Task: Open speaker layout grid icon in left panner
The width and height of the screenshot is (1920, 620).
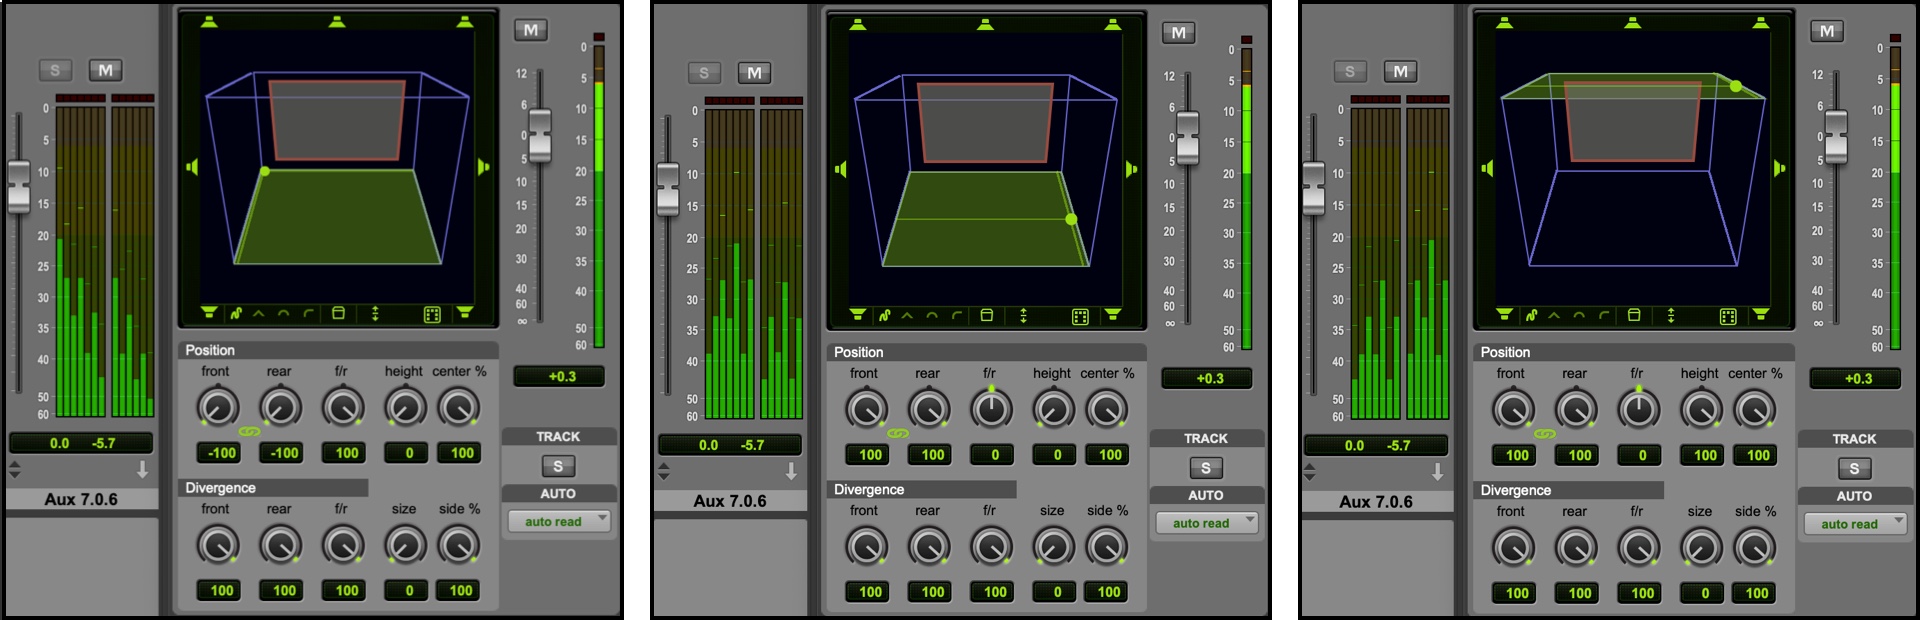Action: click(432, 315)
